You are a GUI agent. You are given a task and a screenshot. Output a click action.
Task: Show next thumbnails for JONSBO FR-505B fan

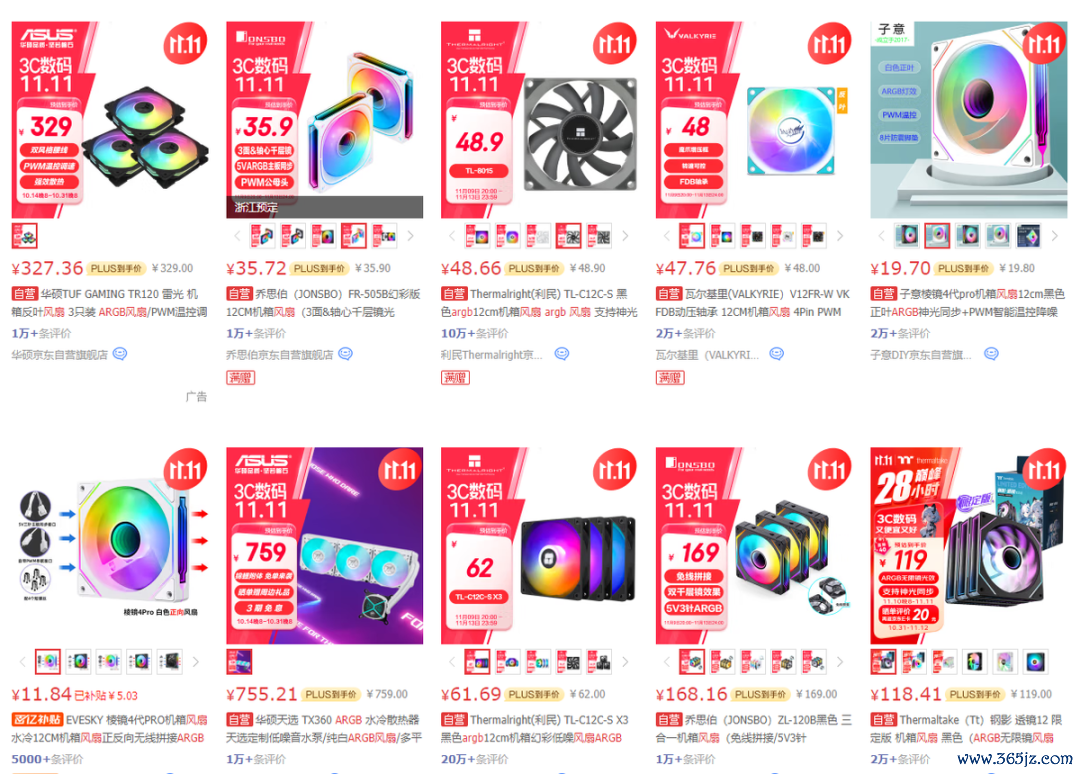(411, 236)
